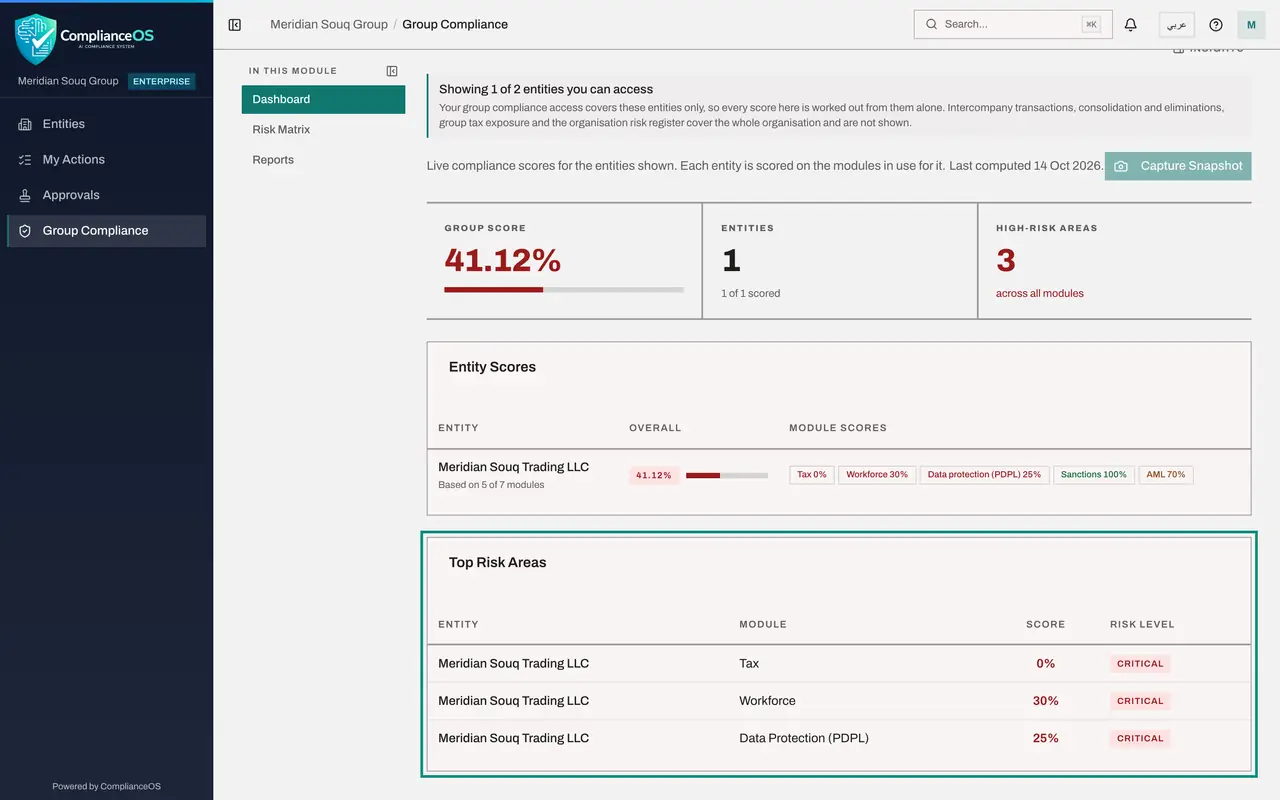The image size is (1280, 800).
Task: Click the AML 70% chip
Action: [x=1166, y=475]
